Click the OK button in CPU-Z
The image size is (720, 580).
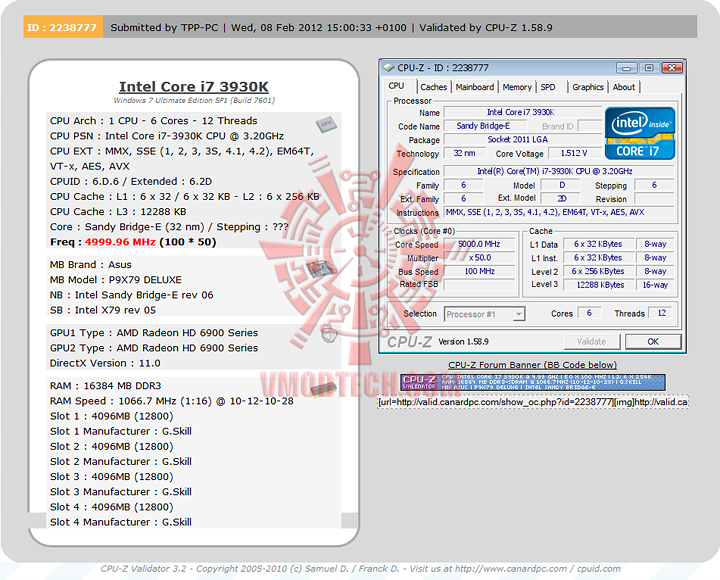click(x=652, y=342)
